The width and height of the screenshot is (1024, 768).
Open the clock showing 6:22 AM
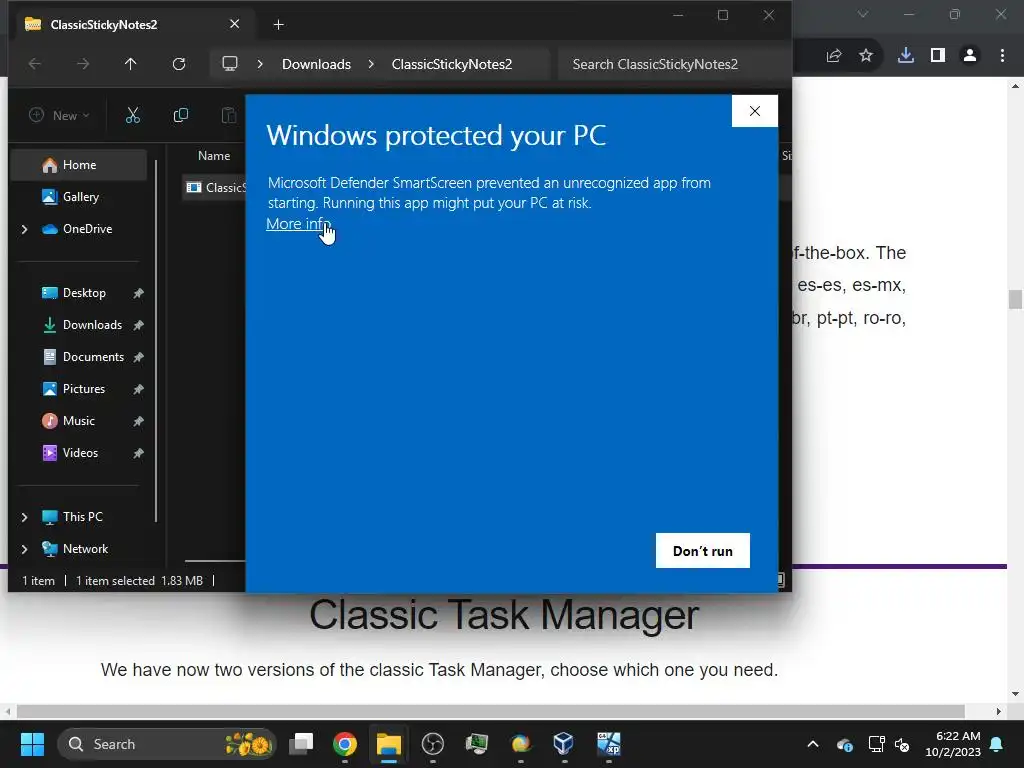point(953,744)
